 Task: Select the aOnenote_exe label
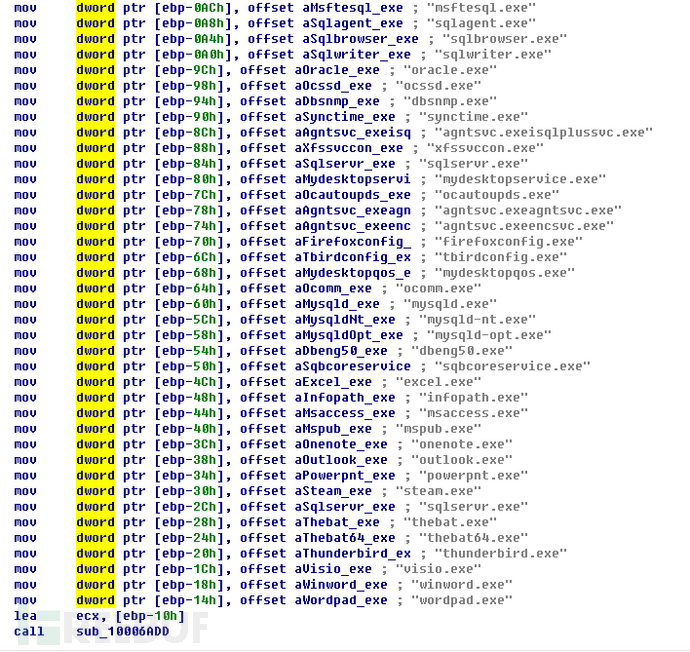click(x=341, y=445)
